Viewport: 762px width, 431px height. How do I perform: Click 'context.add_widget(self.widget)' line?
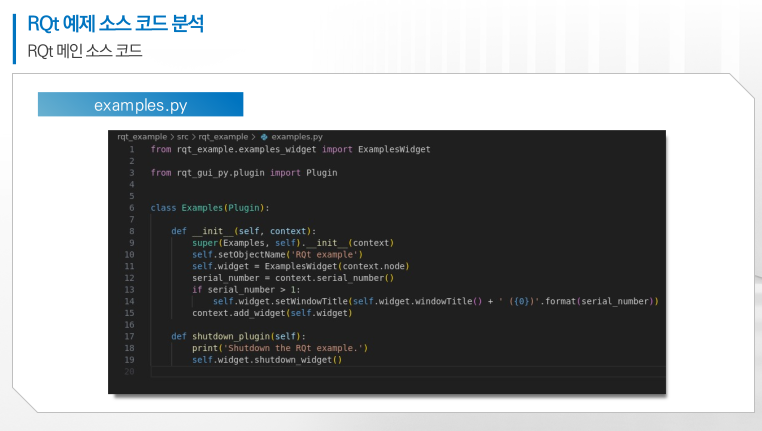[272, 313]
